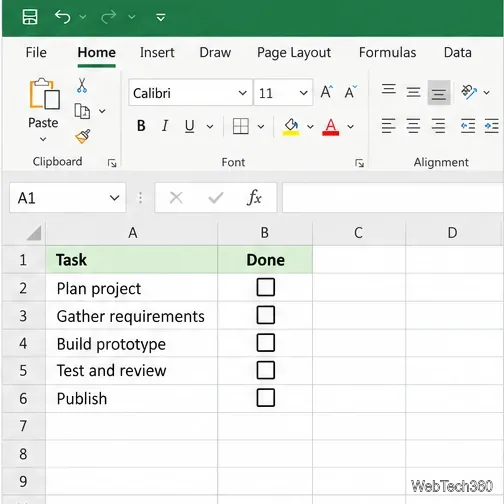
Task: Open Clipboard dialog launcher
Action: (x=112, y=163)
